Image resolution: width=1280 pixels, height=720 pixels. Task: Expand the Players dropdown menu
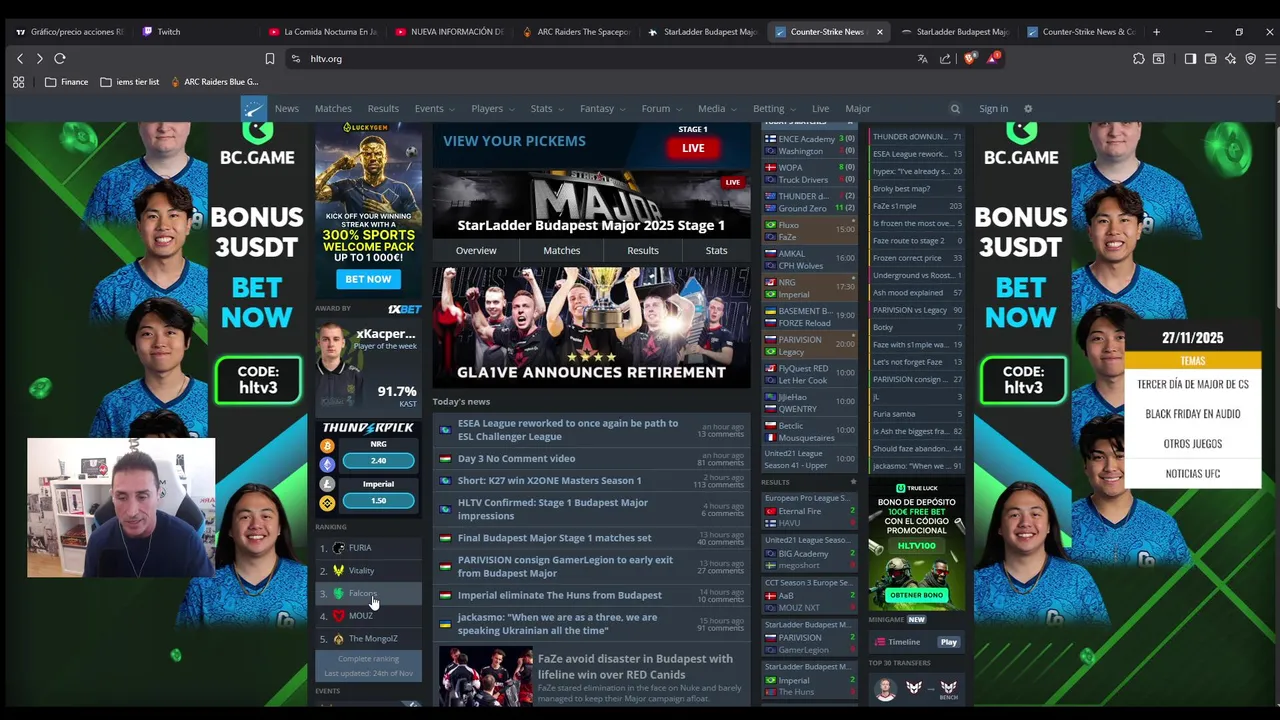tap(492, 109)
